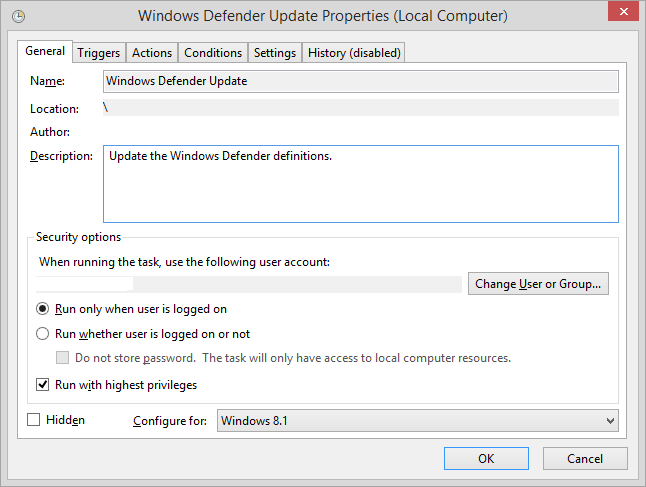Click the Task Scheduler clock icon in title bar

click(19, 16)
